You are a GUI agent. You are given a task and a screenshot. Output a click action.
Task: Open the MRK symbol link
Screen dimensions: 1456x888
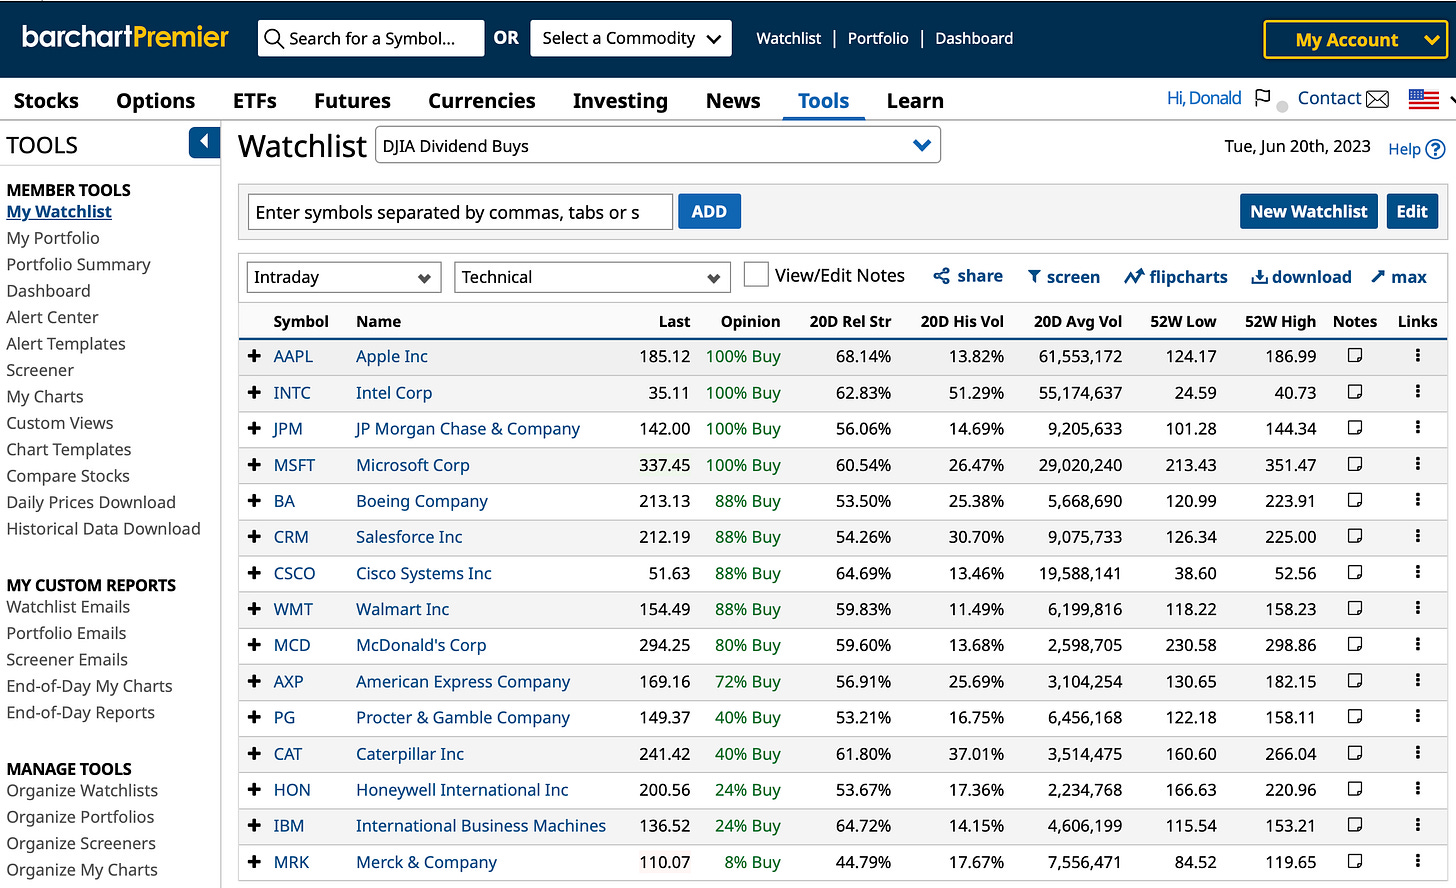[291, 861]
